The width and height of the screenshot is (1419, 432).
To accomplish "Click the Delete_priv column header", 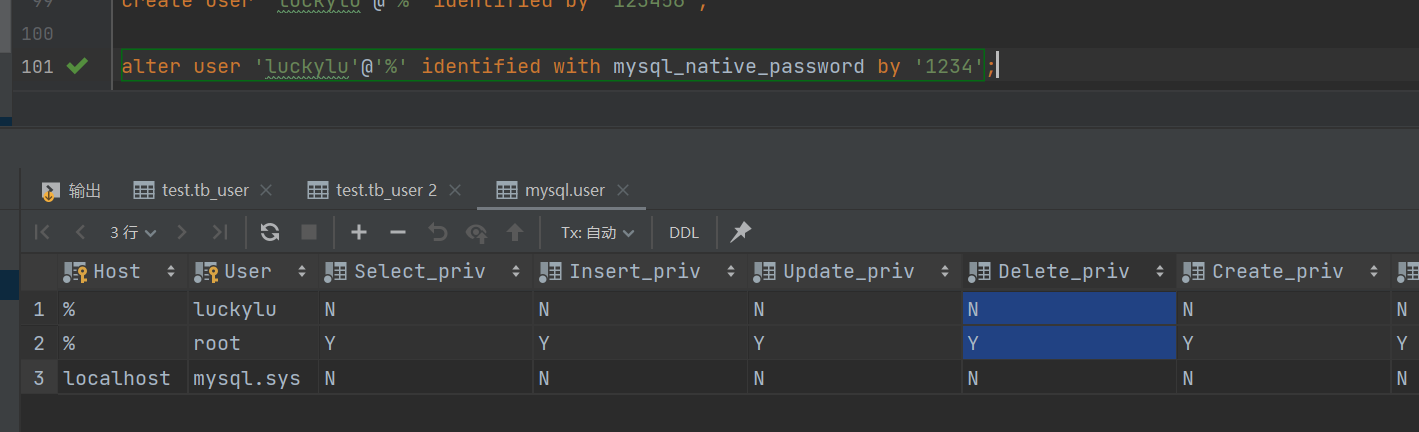I will pyautogui.click(x=1062, y=271).
